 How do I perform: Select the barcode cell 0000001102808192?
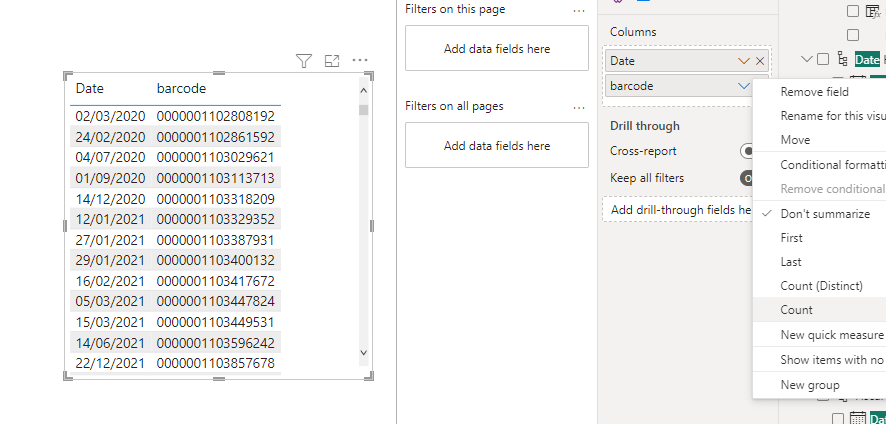point(216,116)
